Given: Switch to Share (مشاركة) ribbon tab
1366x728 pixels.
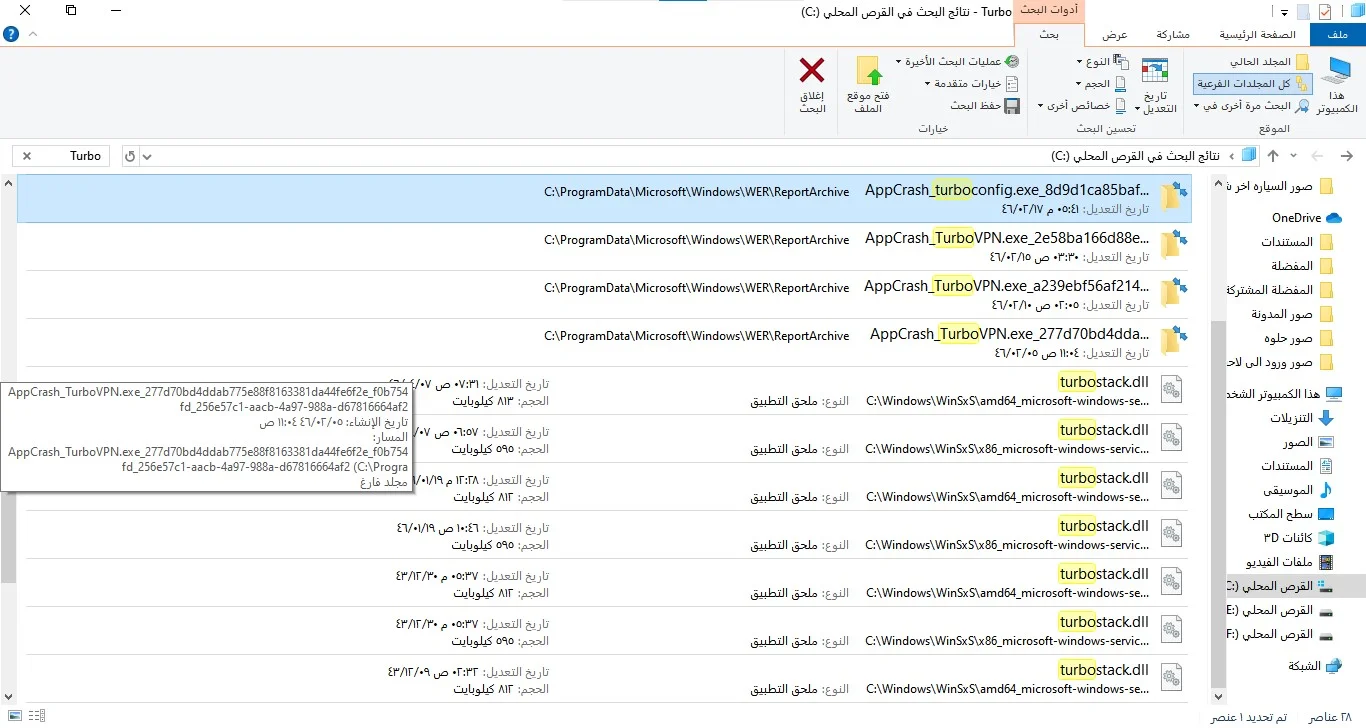Looking at the screenshot, I should coord(1172,35).
